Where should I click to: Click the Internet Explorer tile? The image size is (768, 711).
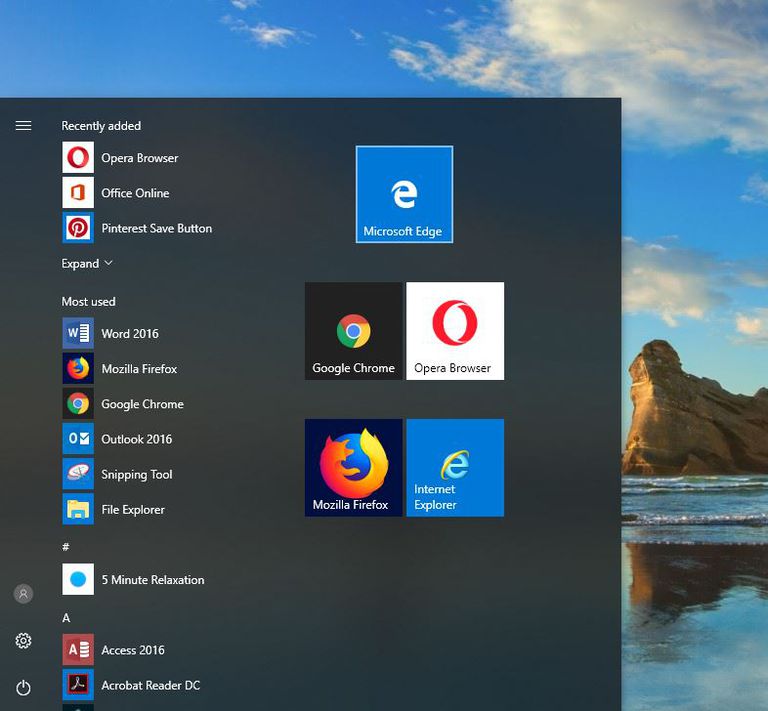pos(455,468)
